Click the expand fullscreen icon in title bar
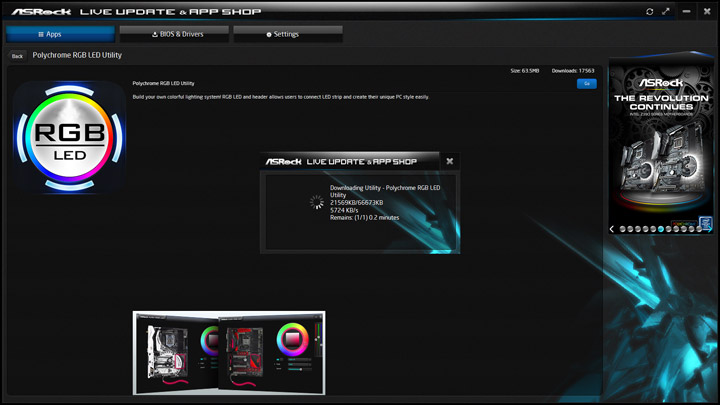This screenshot has height=405, width=720. coord(666,11)
